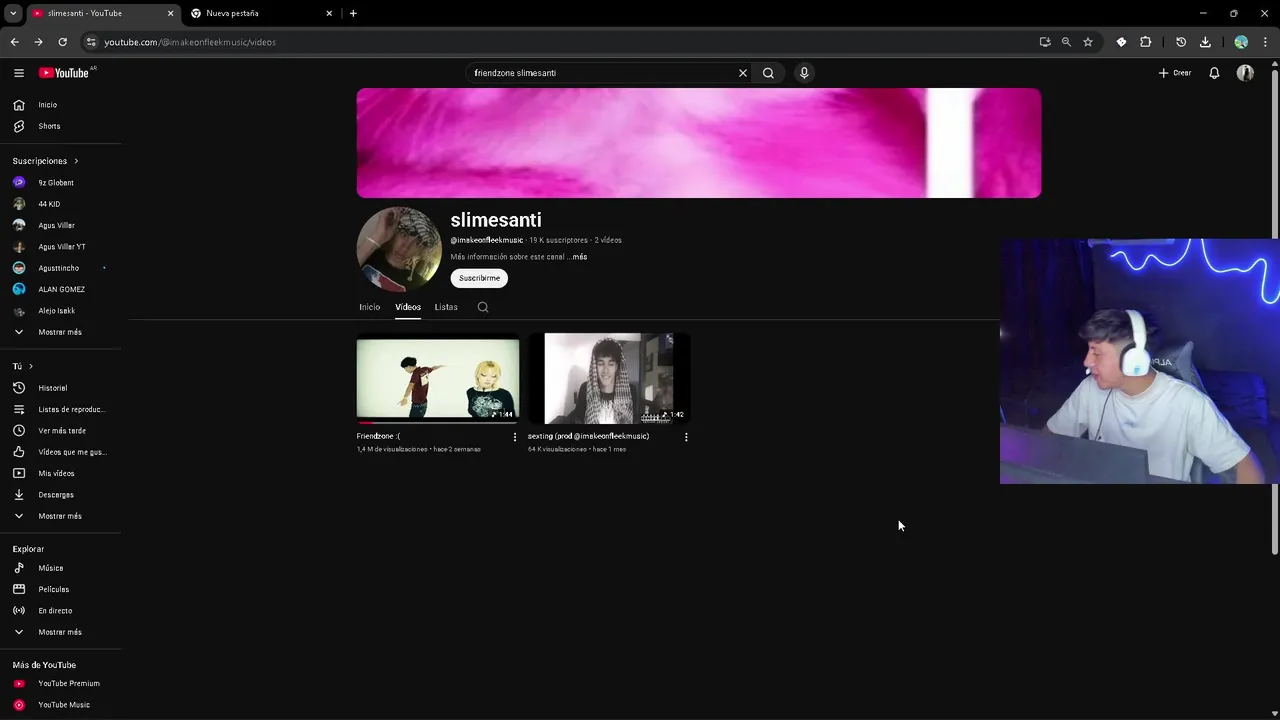Close the Nueva pestaña browser tab
The image size is (1280, 720).
pos(329,13)
